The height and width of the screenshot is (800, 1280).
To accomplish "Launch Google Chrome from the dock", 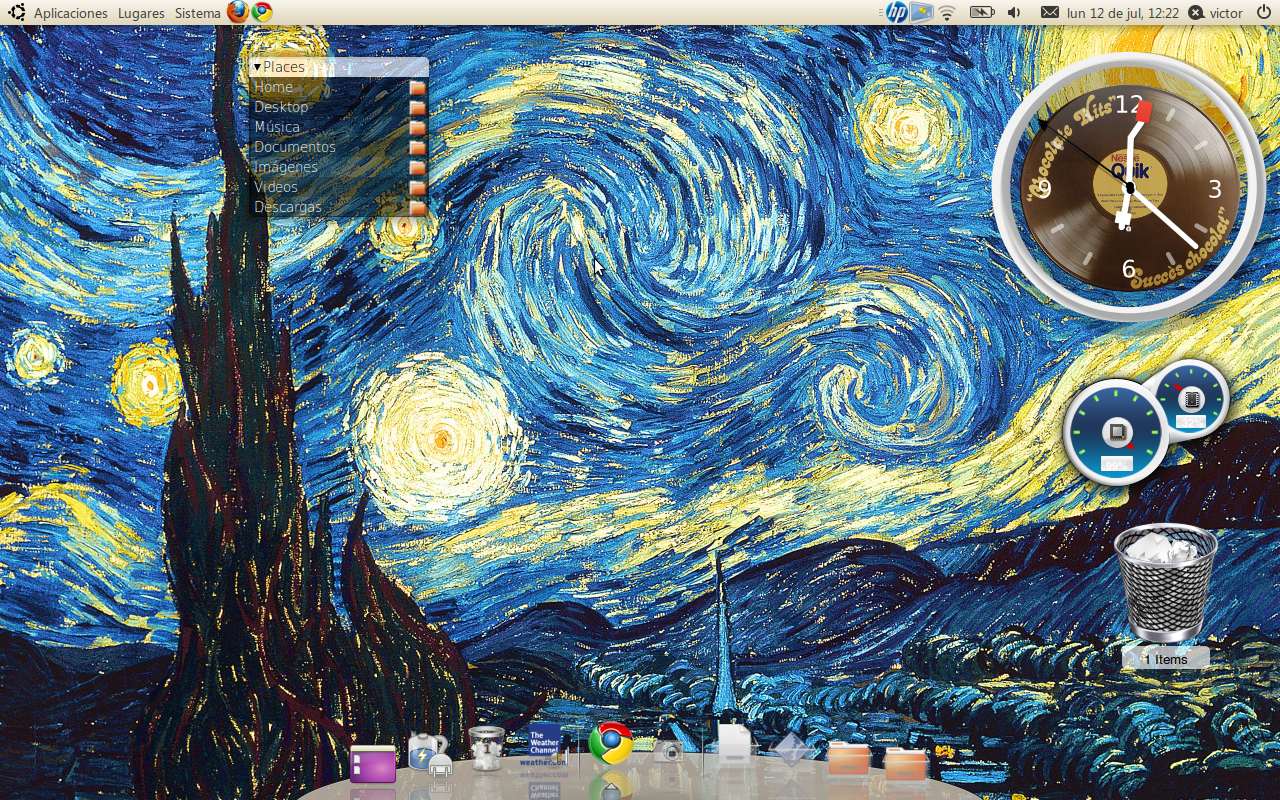I will coord(610,743).
